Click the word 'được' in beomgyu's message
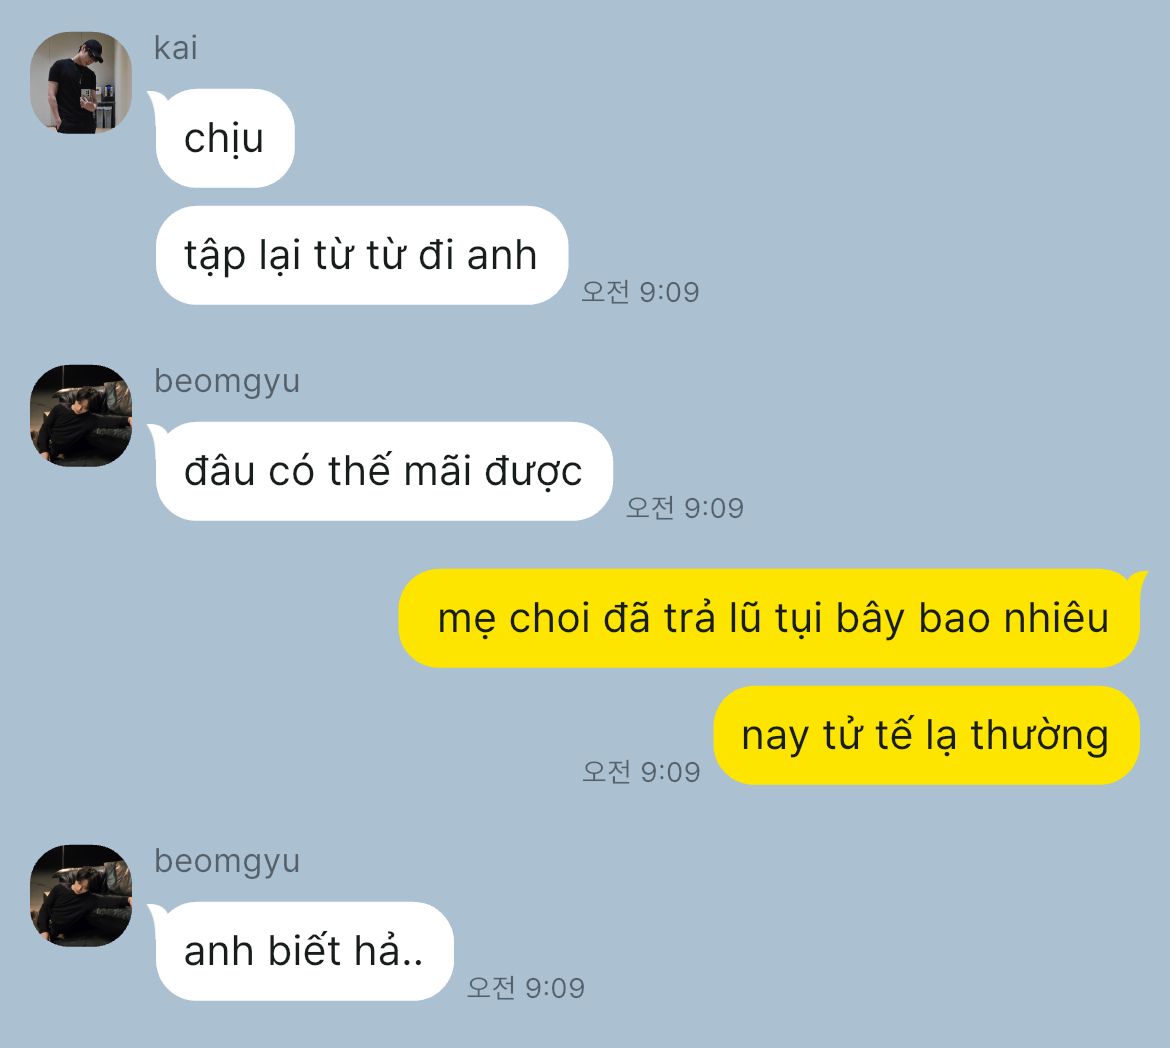 534,472
